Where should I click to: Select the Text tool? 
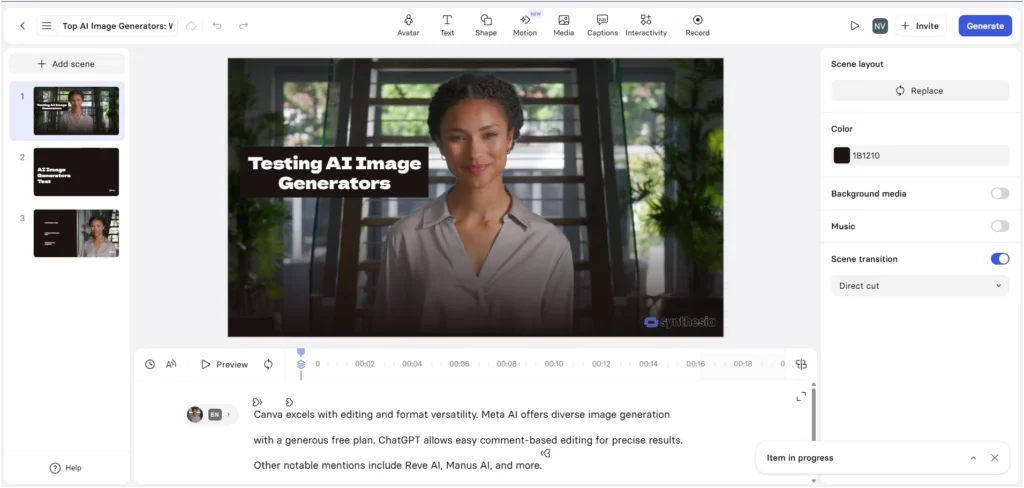pyautogui.click(x=447, y=25)
